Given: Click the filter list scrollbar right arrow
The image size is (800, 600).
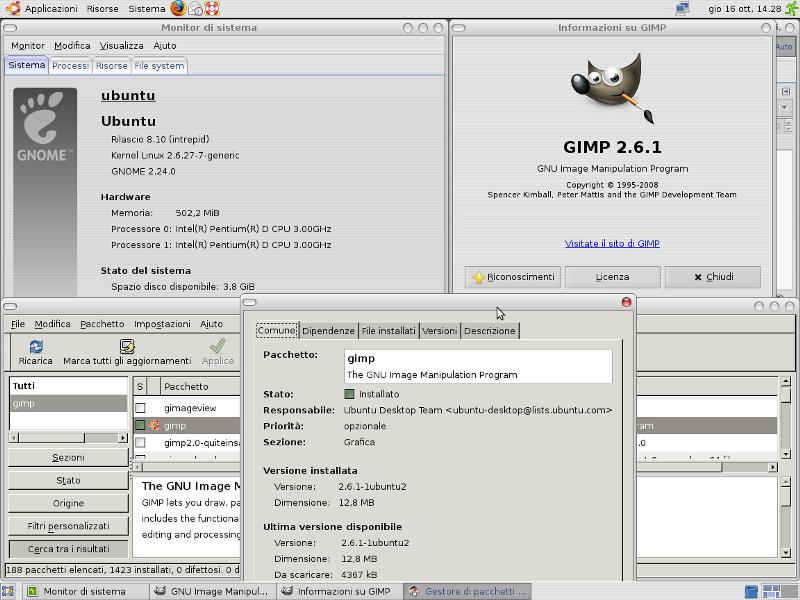Looking at the screenshot, I should click(x=122, y=438).
